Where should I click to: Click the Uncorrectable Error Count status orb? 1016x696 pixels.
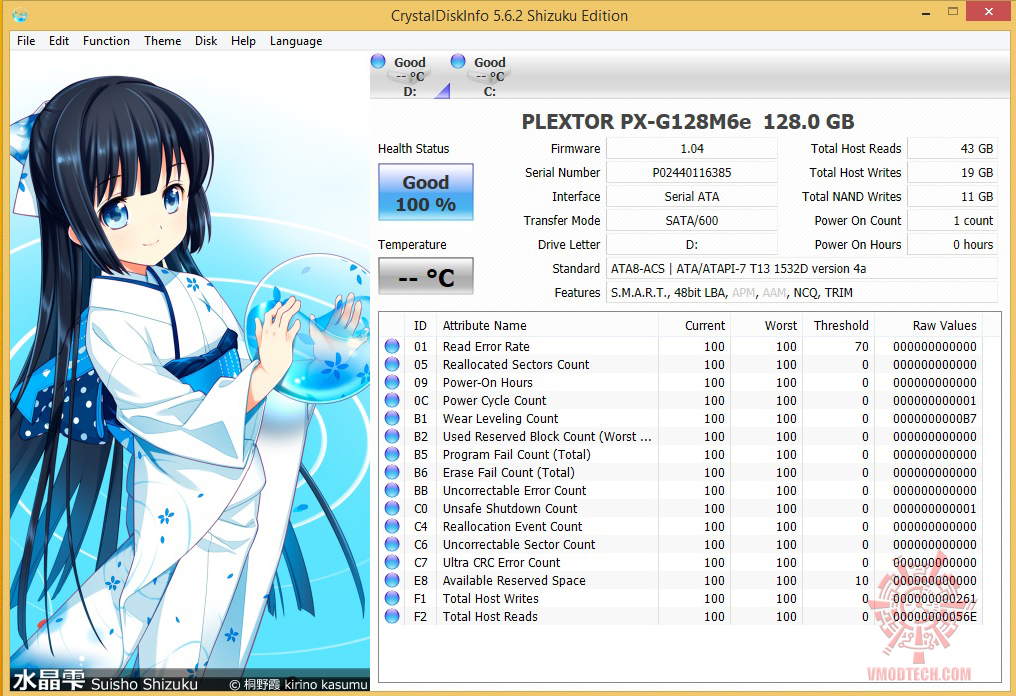coord(392,491)
